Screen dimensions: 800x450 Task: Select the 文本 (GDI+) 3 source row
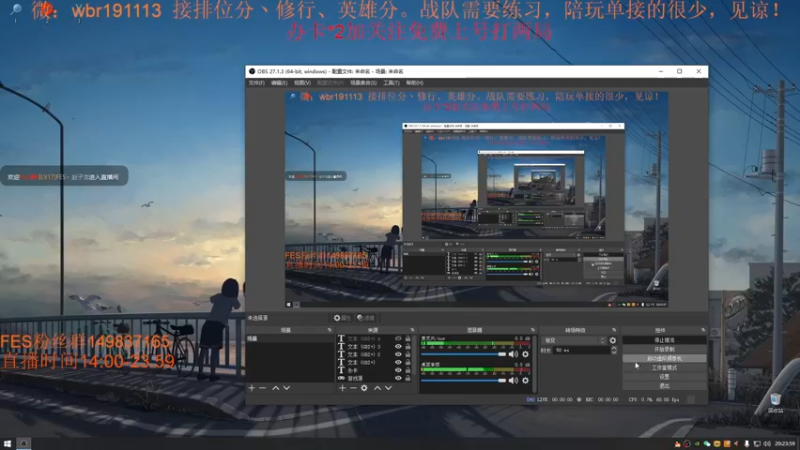(374, 346)
